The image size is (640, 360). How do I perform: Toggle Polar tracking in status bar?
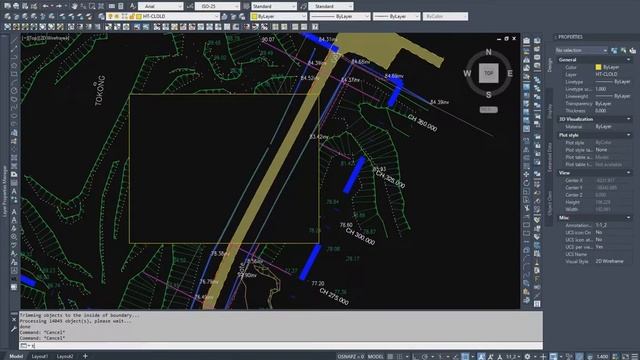coord(424,356)
